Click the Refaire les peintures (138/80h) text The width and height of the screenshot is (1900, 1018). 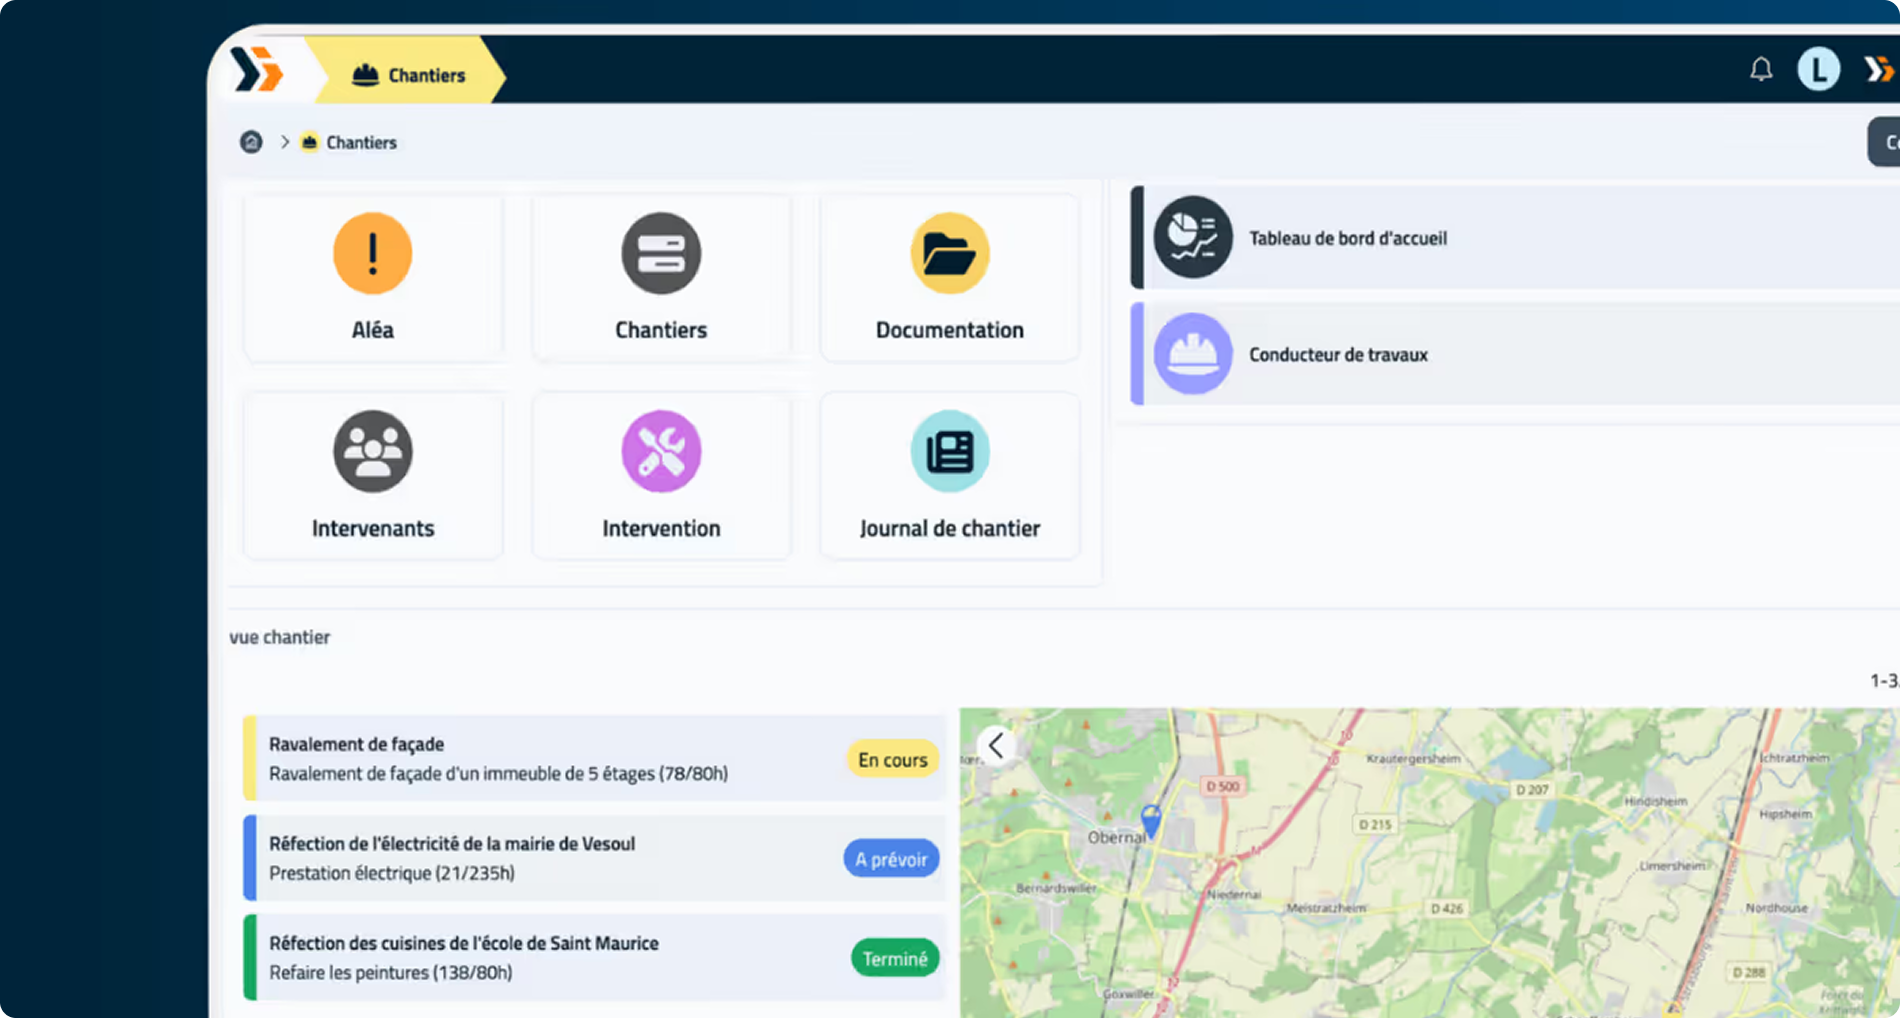390,972
